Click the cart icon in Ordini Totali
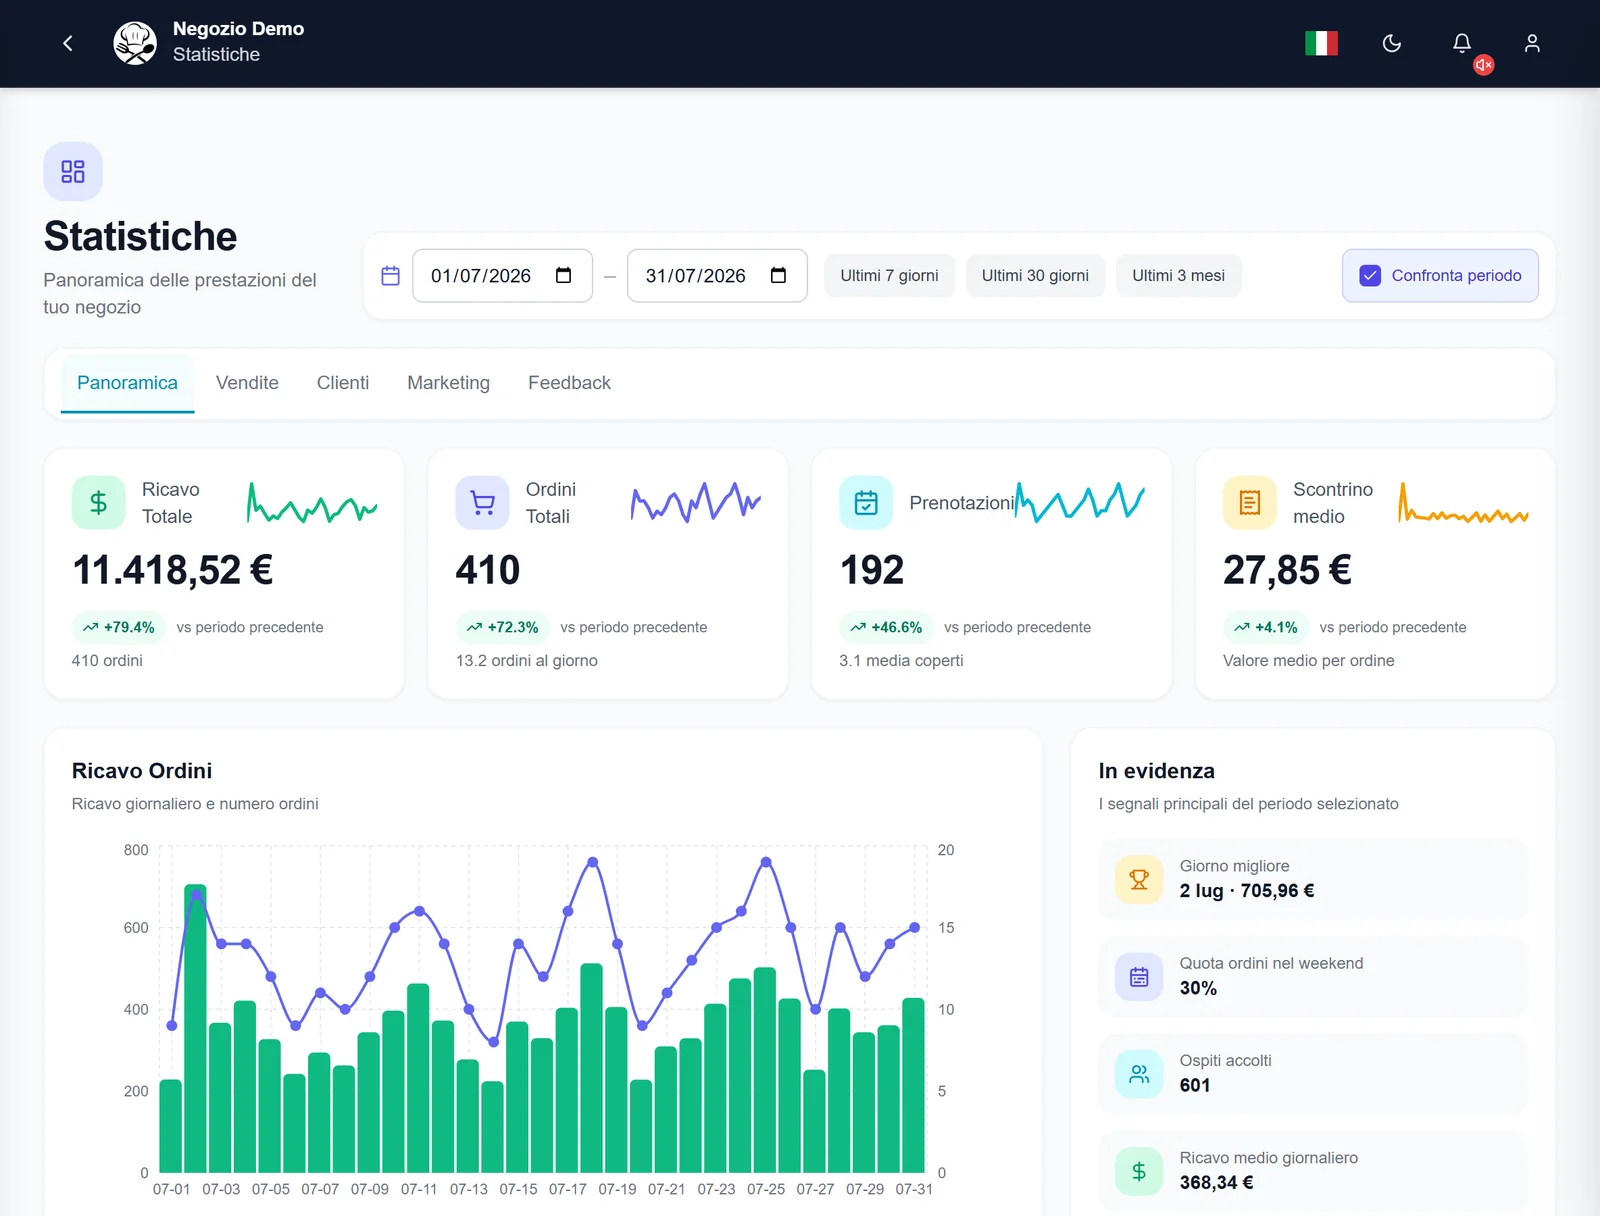This screenshot has width=1600, height=1216. pos(482,502)
